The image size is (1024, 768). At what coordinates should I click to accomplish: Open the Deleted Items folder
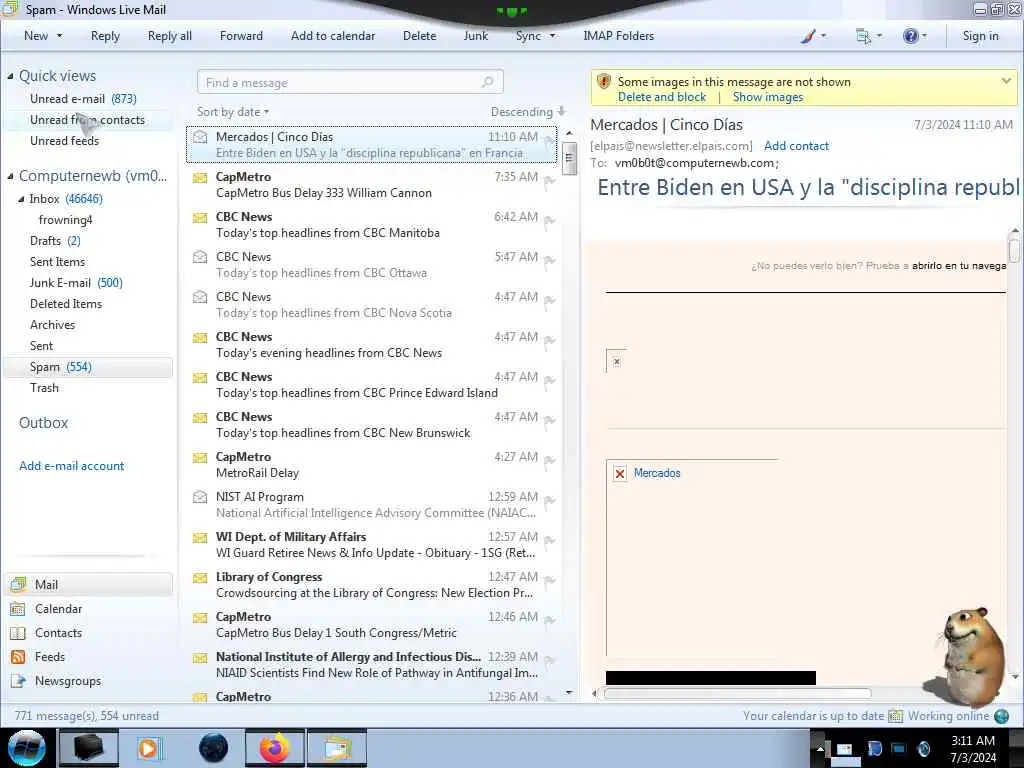point(65,304)
